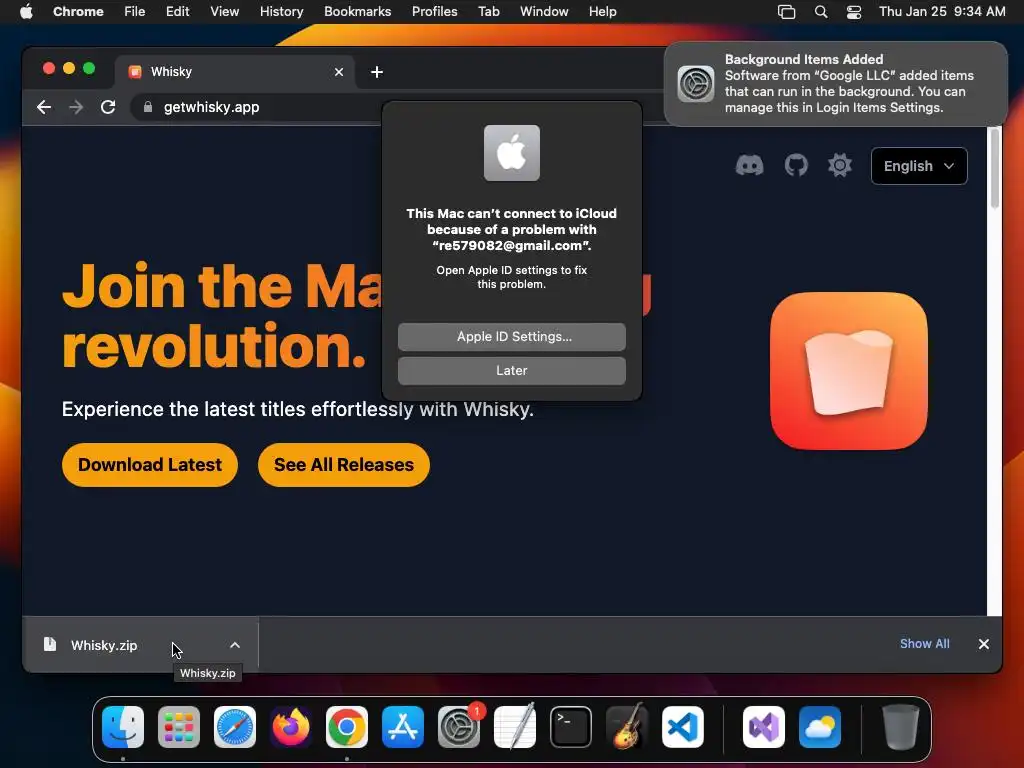Screen dimensions: 1024x768
Task: Open a new tab with plus button
Action: tap(377, 72)
